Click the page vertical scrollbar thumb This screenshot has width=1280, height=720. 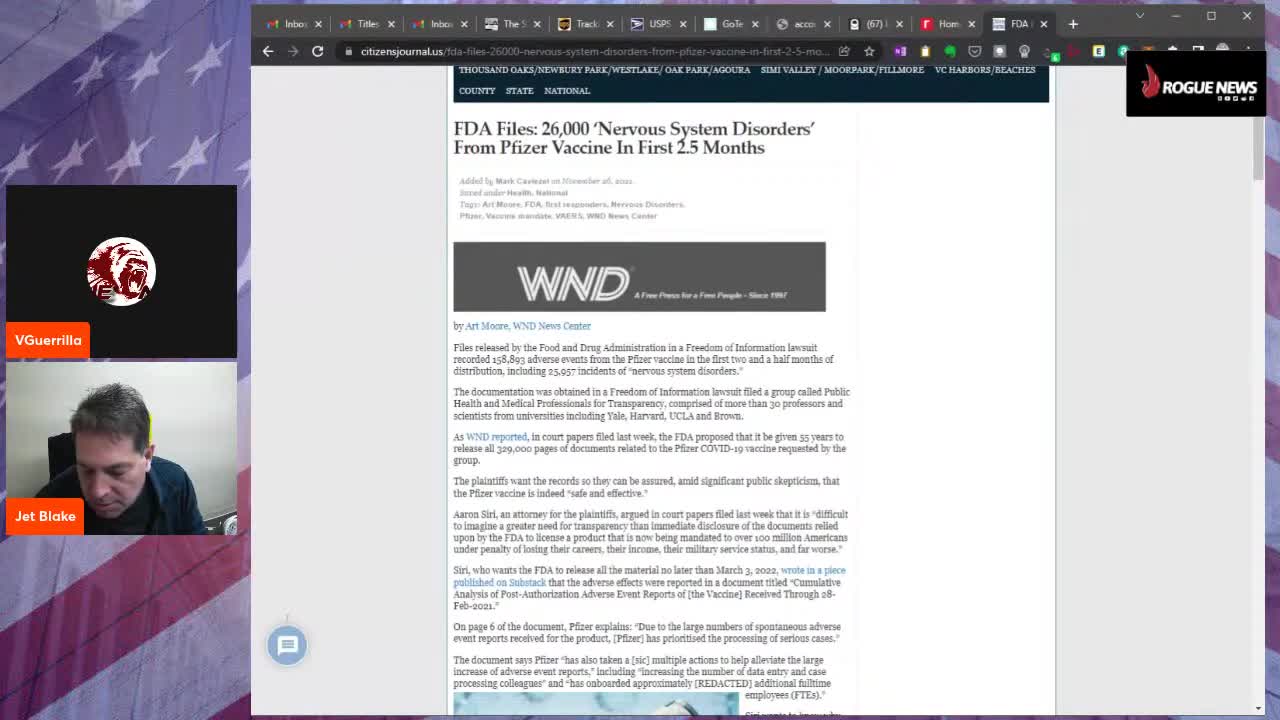click(x=1258, y=148)
